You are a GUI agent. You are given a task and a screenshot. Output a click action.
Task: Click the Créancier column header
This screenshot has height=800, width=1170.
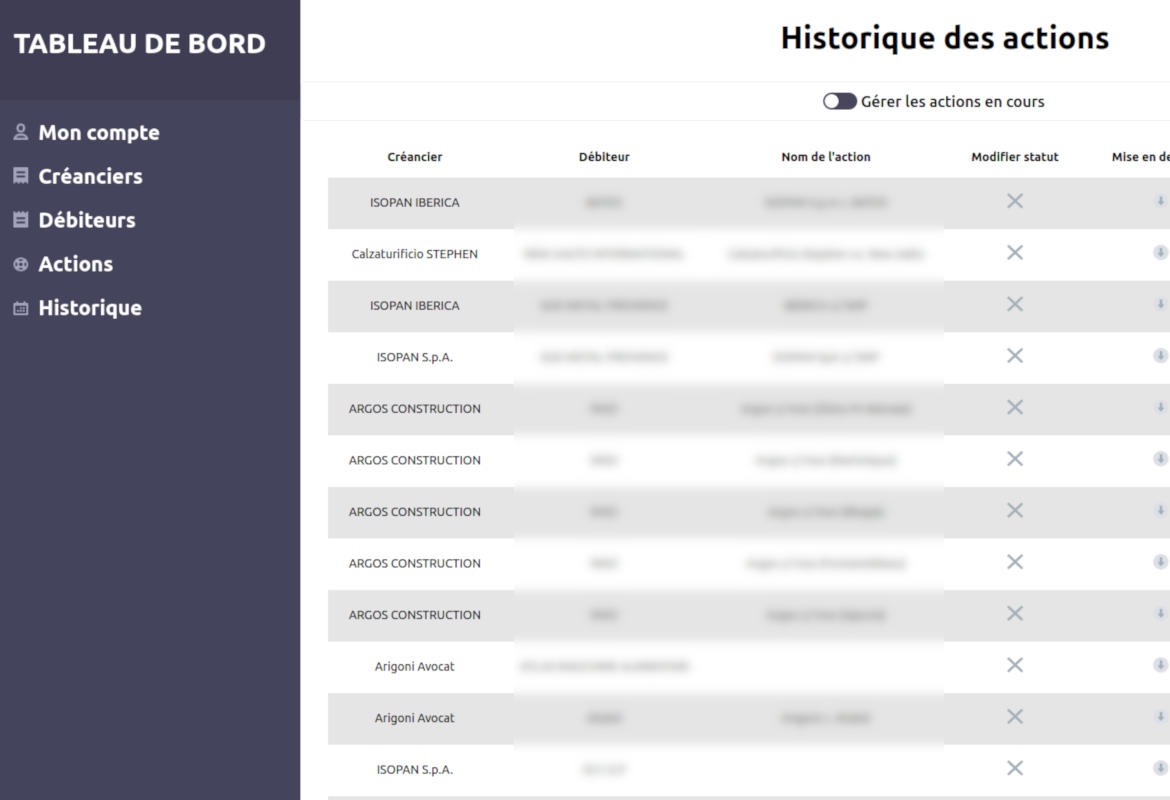[x=414, y=157]
